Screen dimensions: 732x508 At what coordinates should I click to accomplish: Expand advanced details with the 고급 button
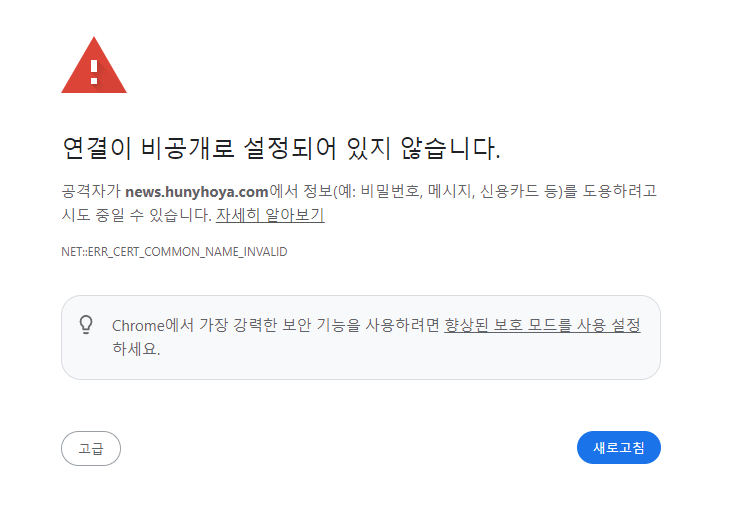click(91, 448)
